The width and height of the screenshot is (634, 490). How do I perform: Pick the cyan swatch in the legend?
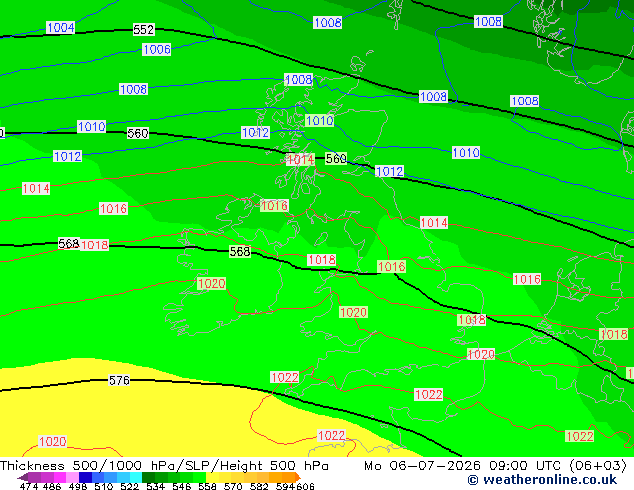click(x=136, y=477)
